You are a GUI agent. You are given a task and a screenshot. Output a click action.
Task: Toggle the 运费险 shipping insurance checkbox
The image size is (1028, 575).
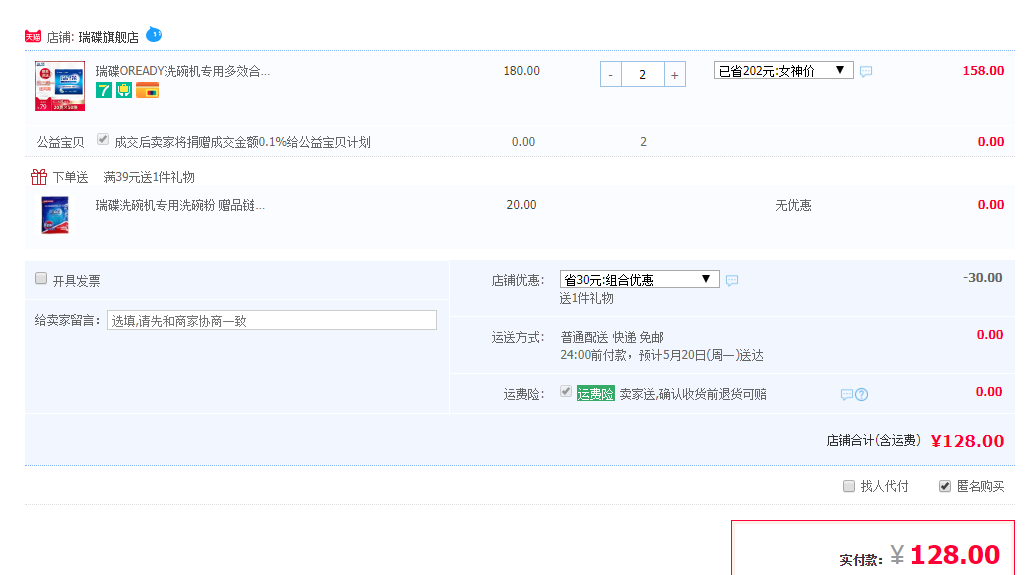click(x=566, y=391)
